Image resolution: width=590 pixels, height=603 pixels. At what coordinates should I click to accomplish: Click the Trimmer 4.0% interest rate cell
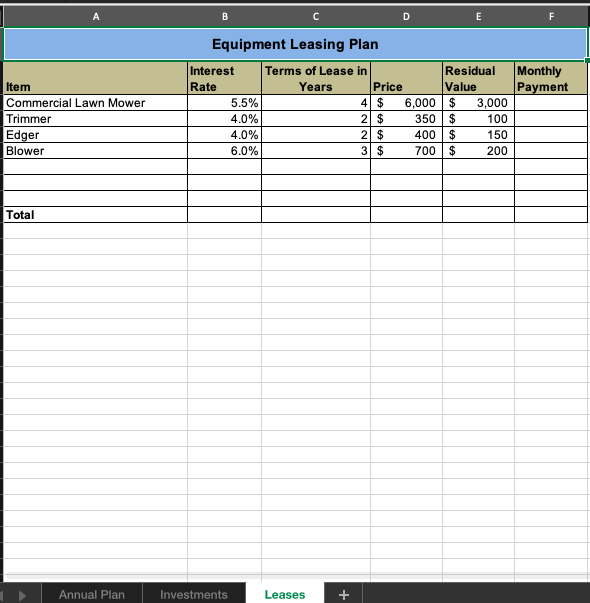(225, 119)
